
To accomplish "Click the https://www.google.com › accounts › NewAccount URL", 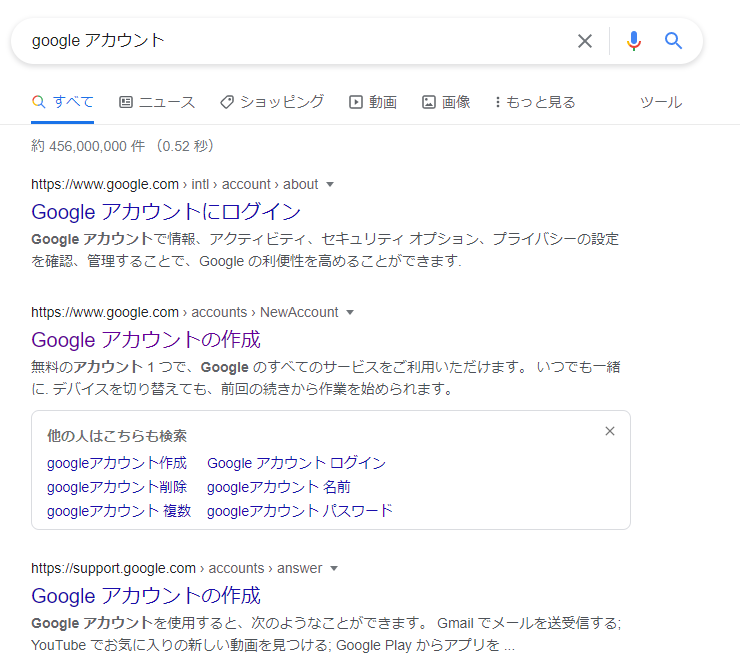I will (185, 312).
